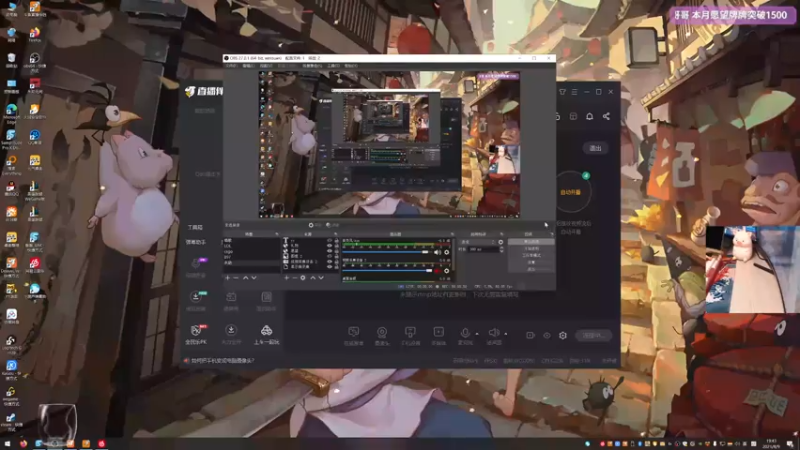The width and height of the screenshot is (800, 450).
Task: Pop out Audio Mixer dock header icon
Action: click(452, 234)
